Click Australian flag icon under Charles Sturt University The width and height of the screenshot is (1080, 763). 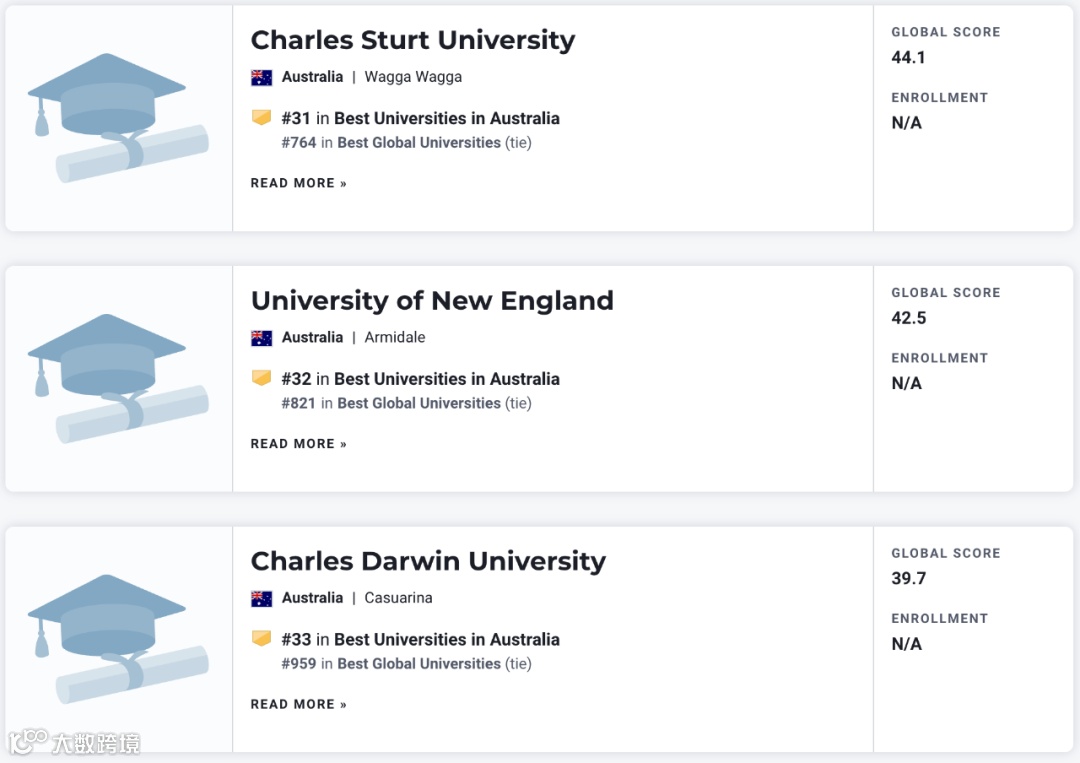[x=262, y=78]
